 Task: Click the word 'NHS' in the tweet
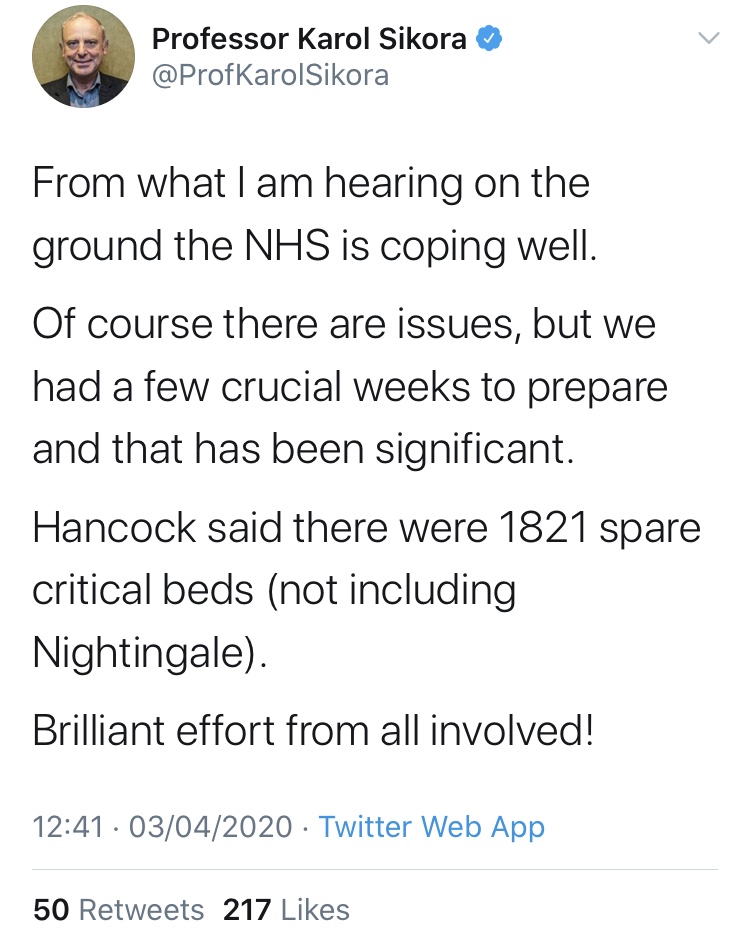[x=287, y=246]
